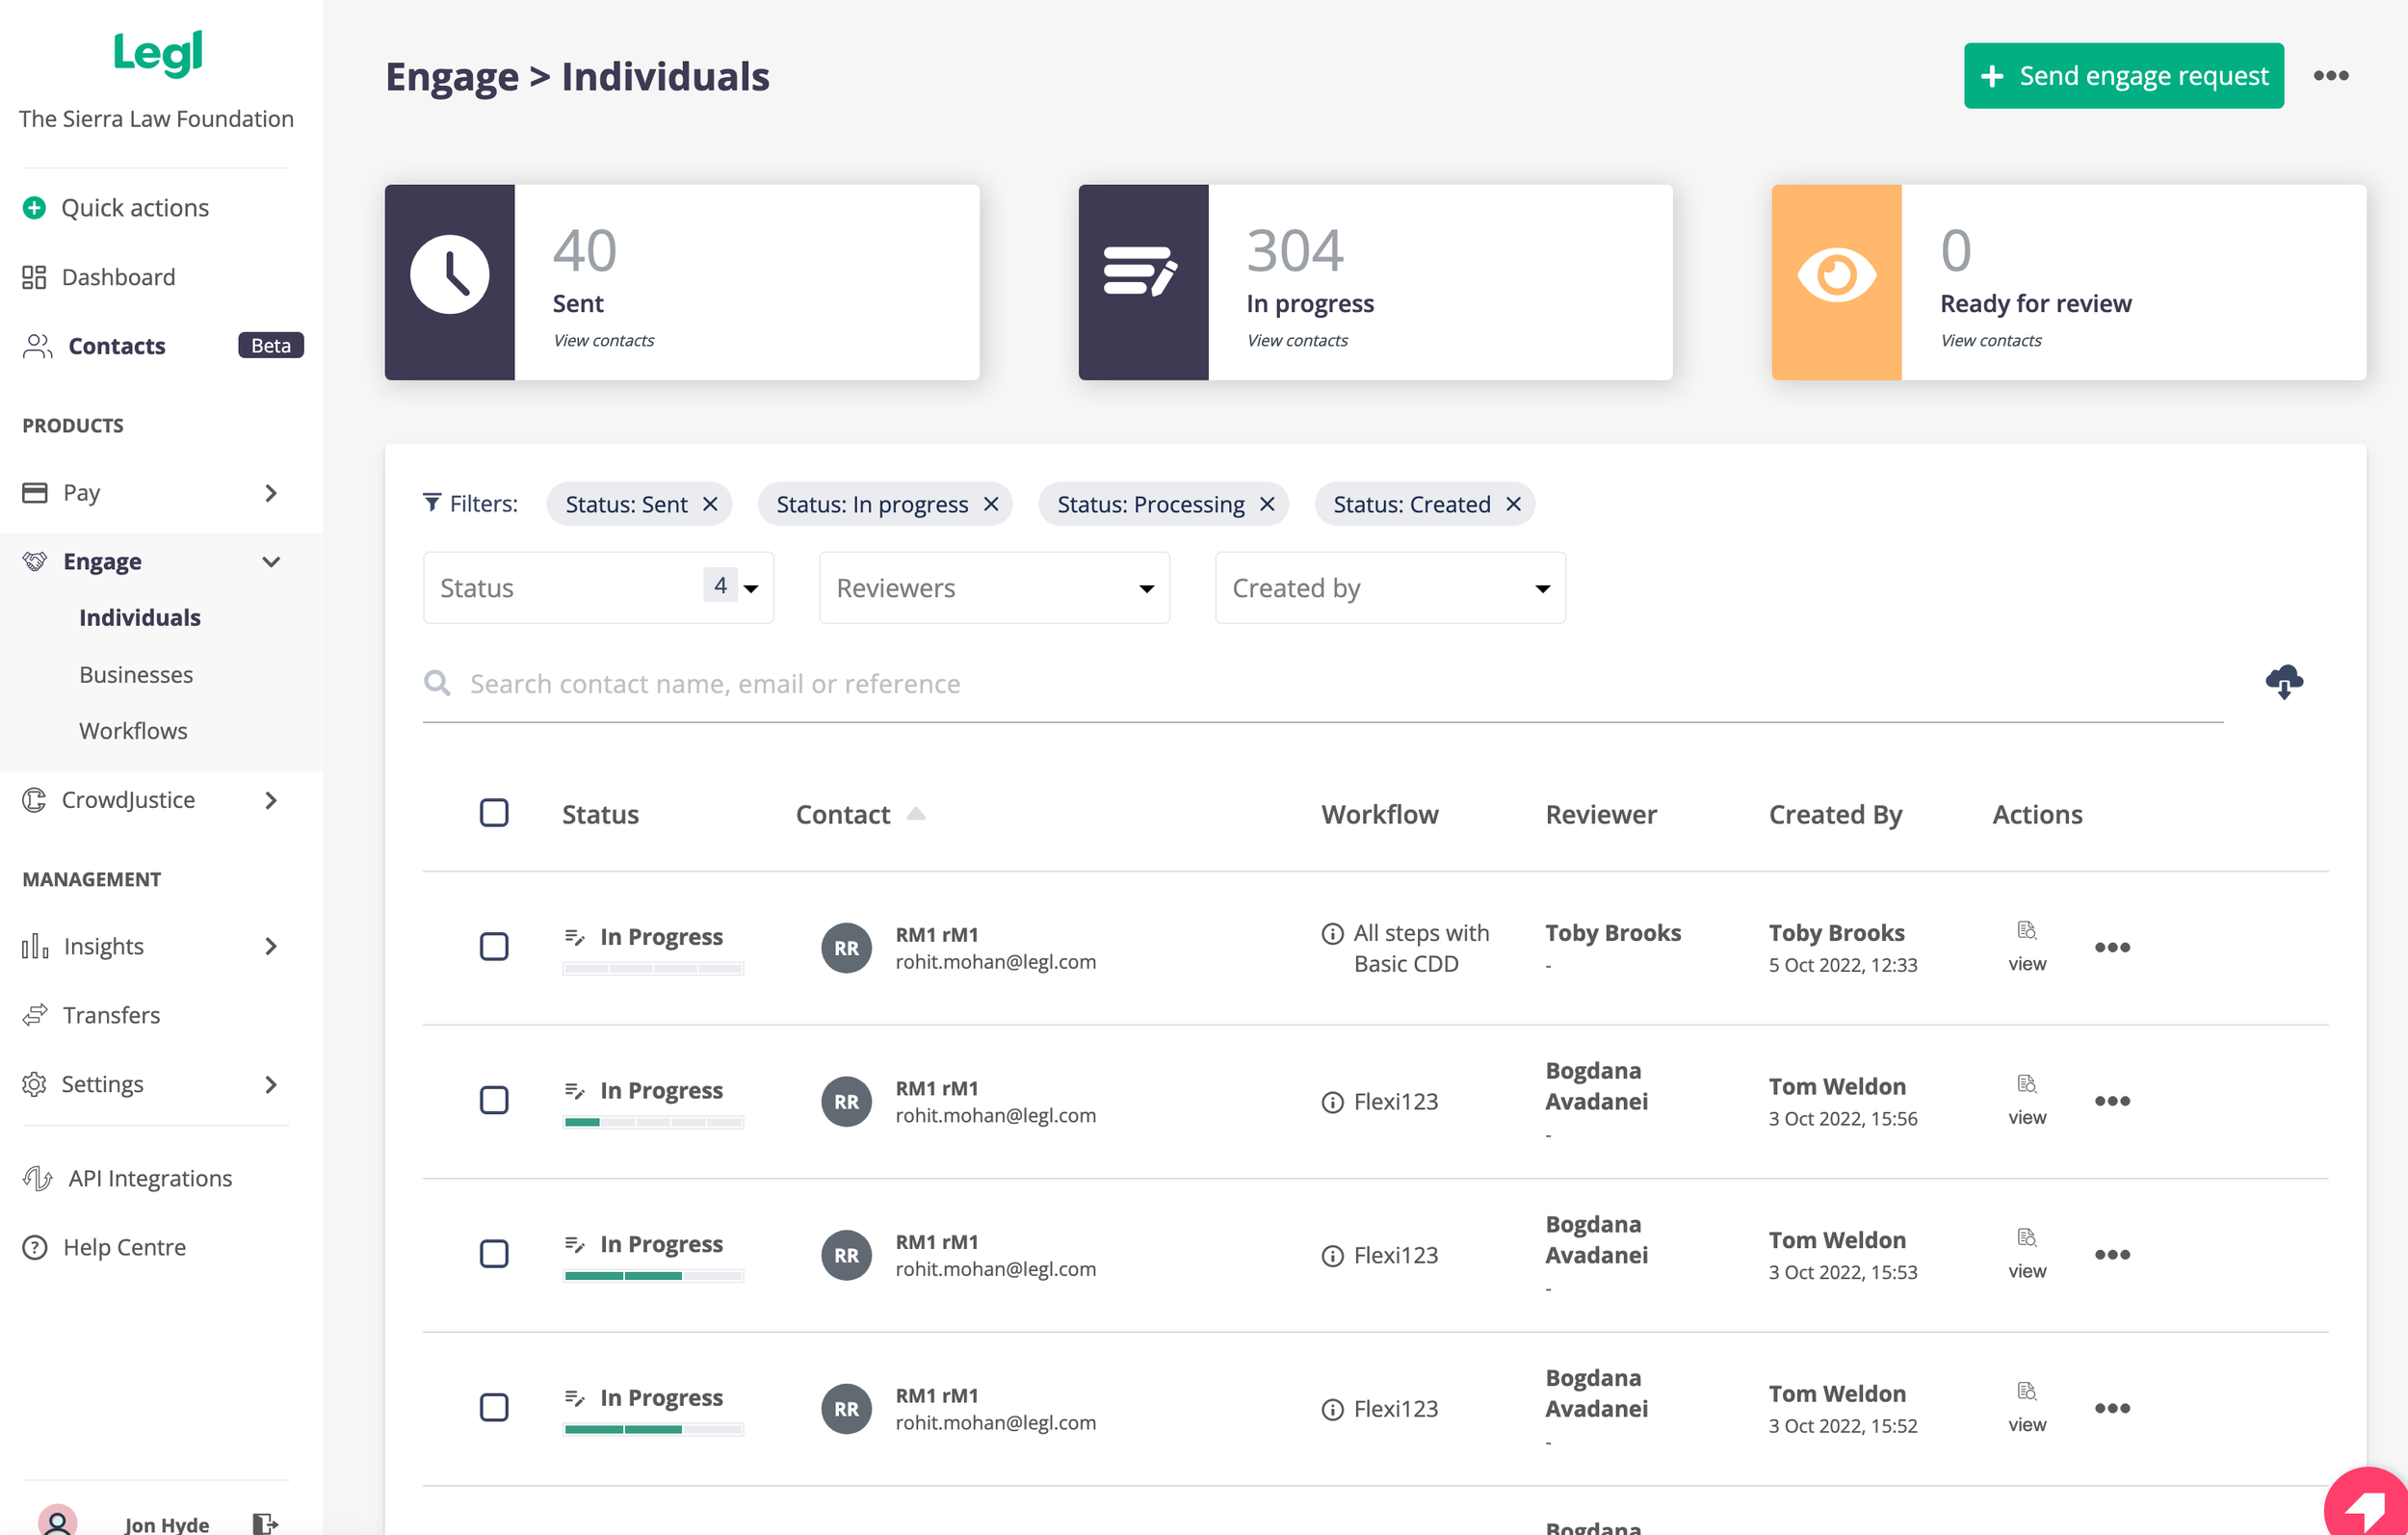The height and width of the screenshot is (1535, 2408).
Task: Check the row owned by Tom Weldon, 15:52
Action: pos(494,1408)
